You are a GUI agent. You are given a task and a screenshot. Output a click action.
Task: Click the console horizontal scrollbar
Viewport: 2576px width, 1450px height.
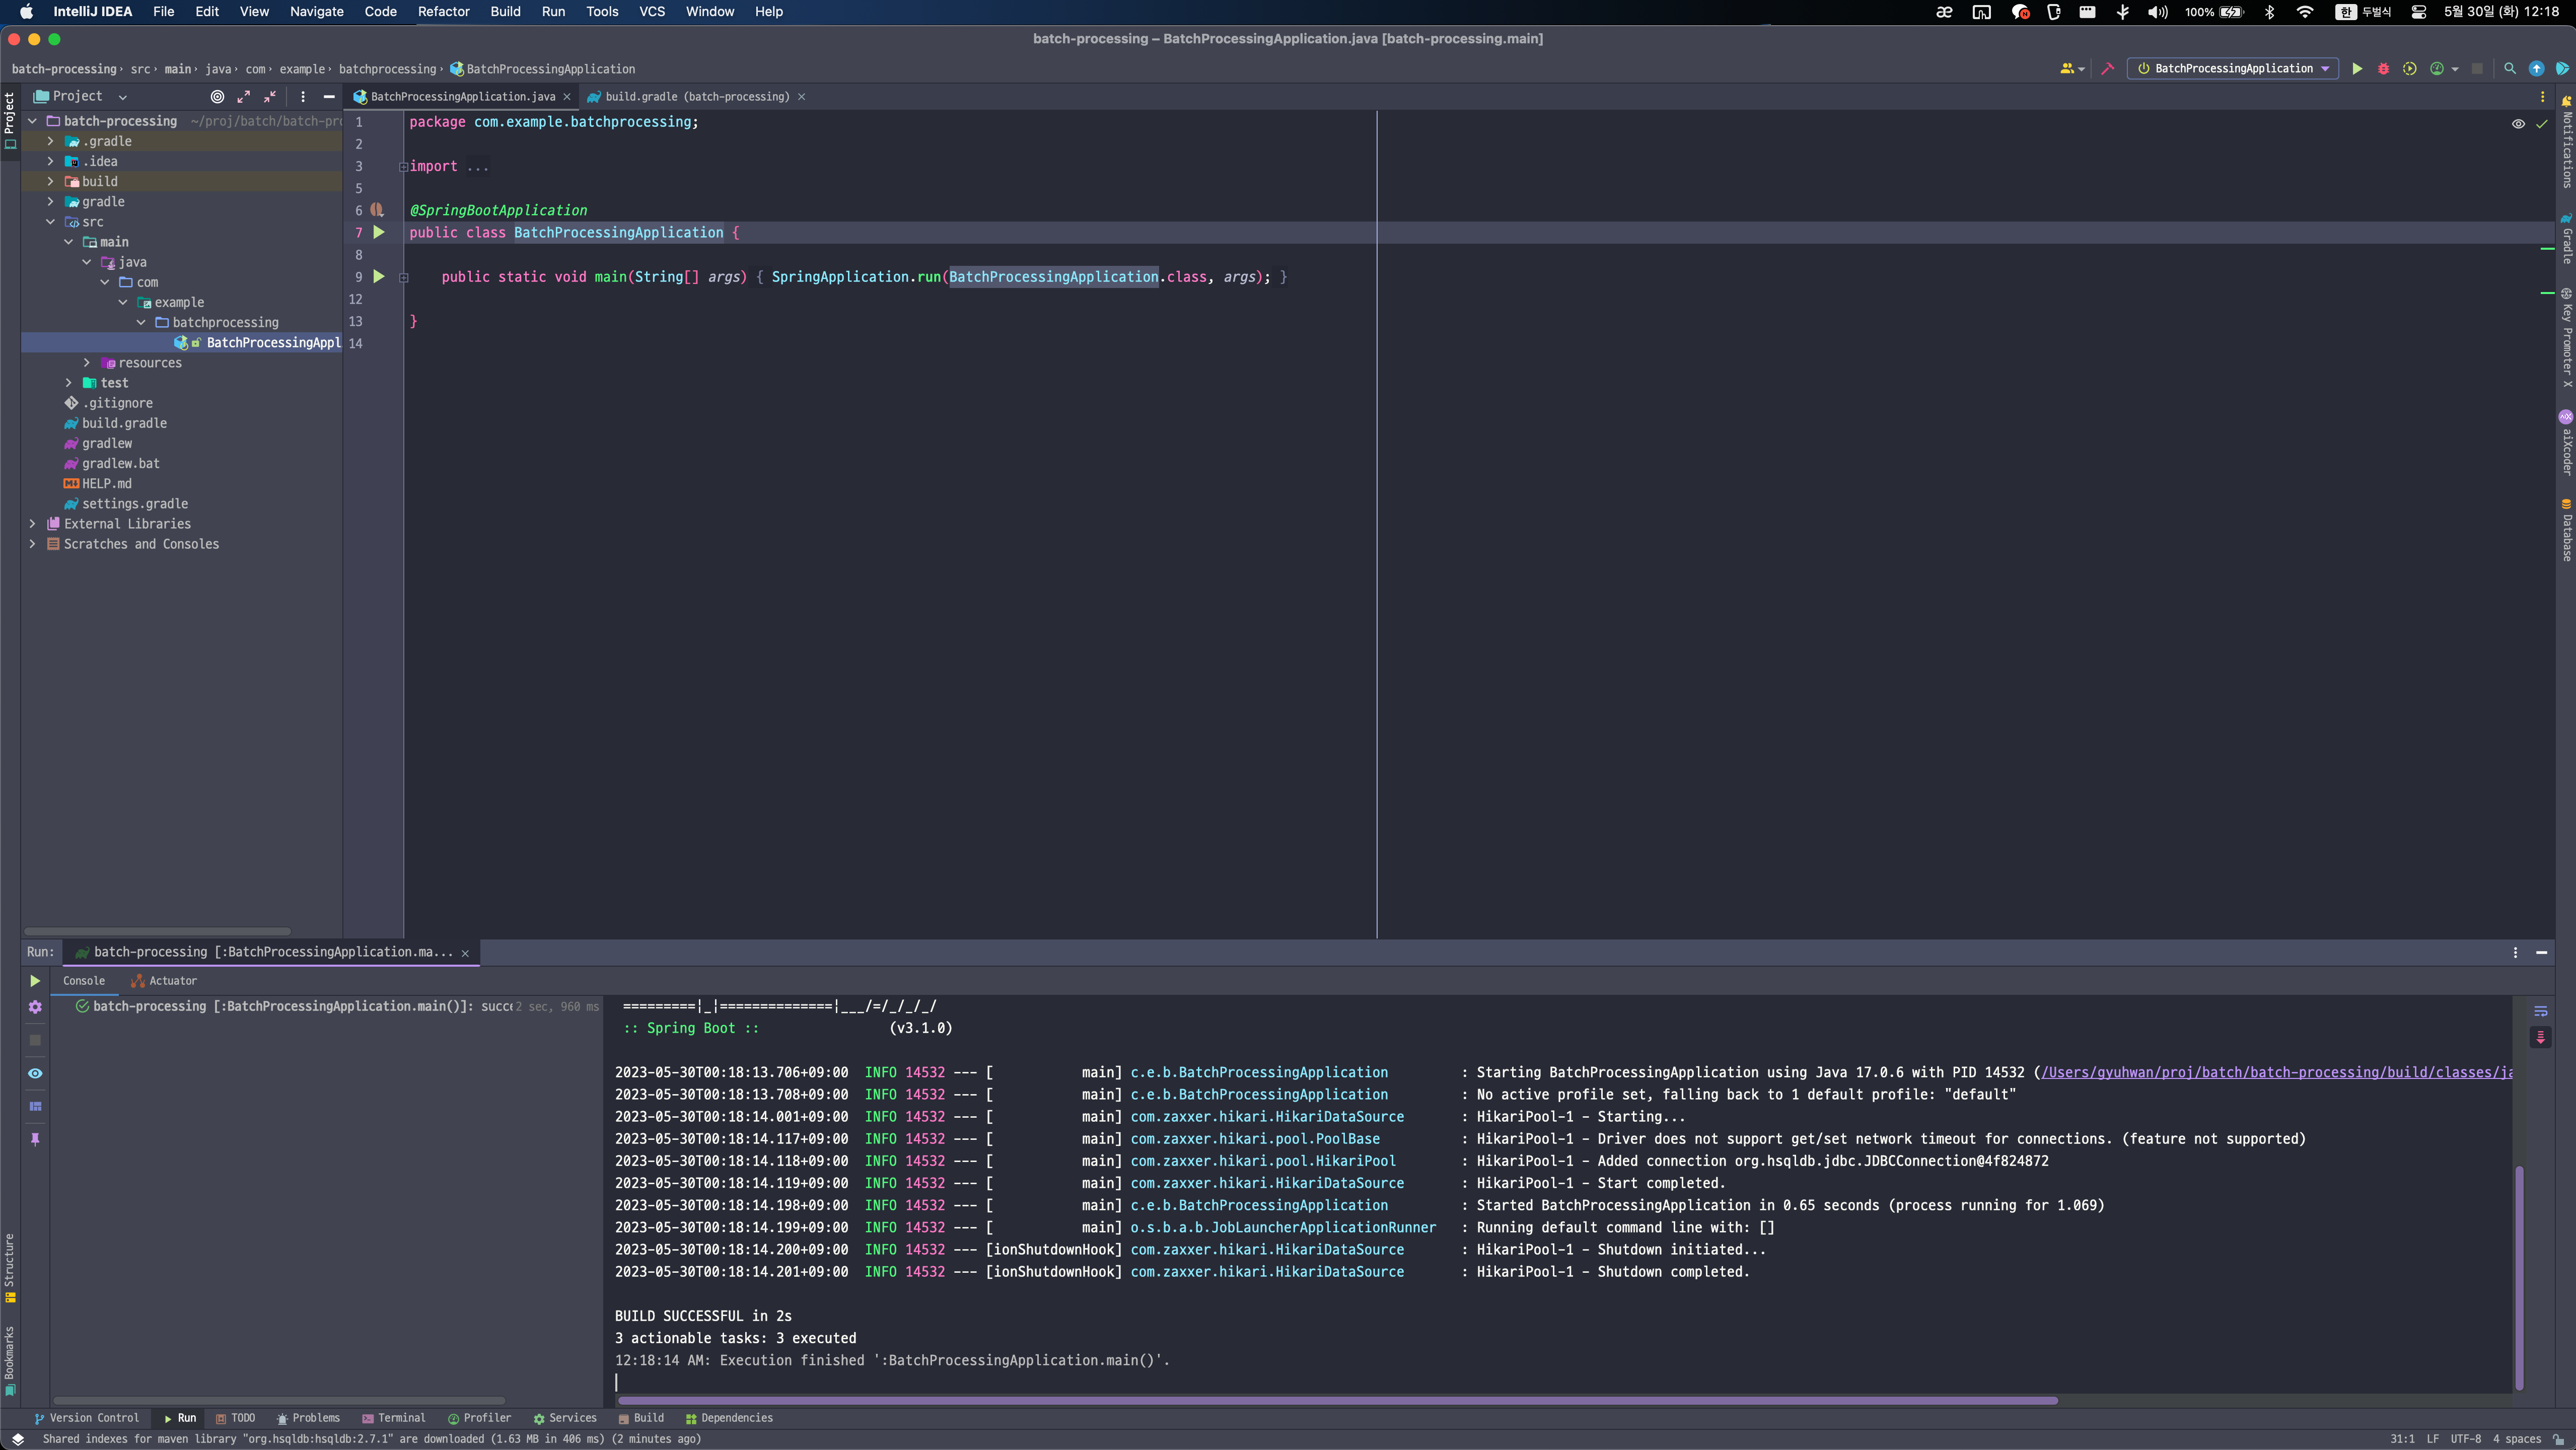1338,1401
